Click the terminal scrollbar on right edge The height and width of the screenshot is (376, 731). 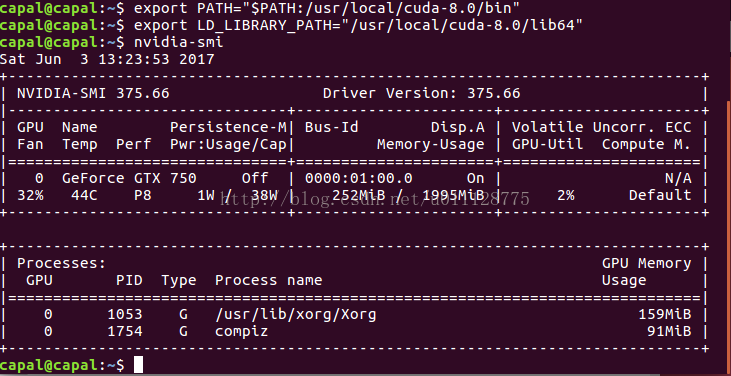(728, 237)
